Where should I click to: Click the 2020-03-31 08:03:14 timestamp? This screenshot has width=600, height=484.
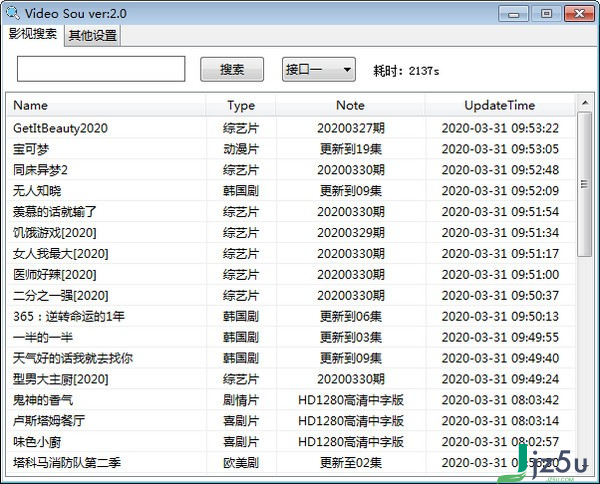(x=500, y=421)
